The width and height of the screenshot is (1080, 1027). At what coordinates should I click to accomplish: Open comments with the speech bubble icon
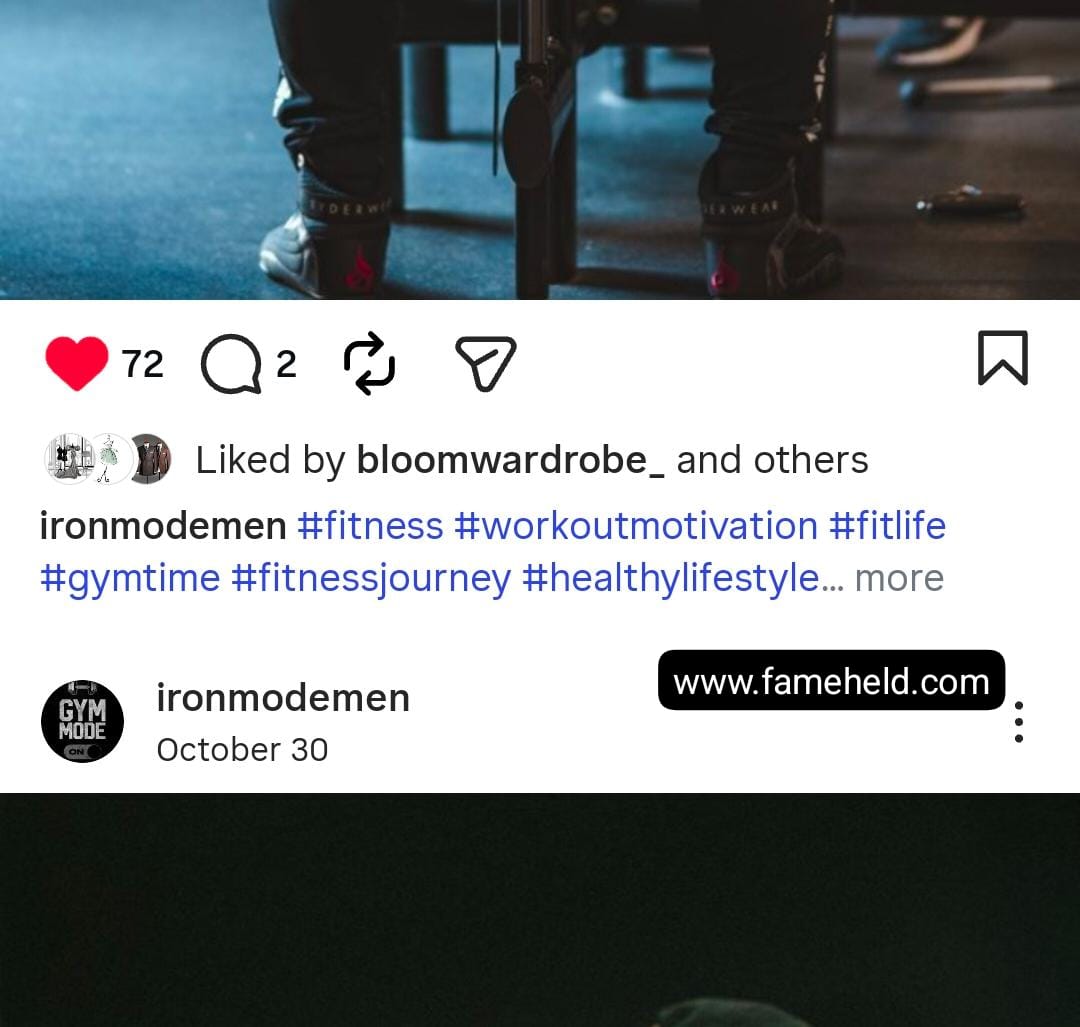click(x=231, y=364)
